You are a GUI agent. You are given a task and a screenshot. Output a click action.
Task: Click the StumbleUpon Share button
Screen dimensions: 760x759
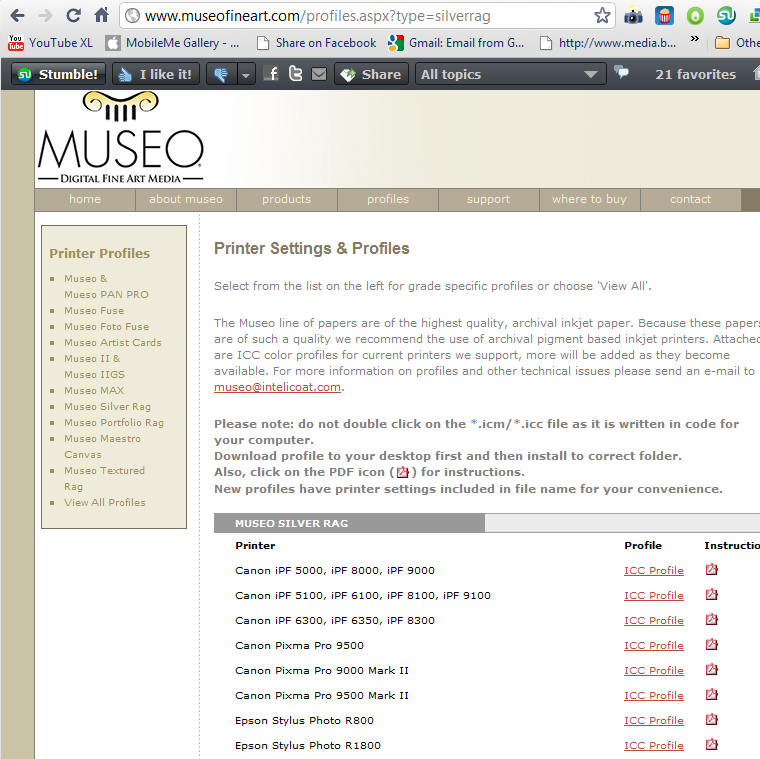[371, 74]
